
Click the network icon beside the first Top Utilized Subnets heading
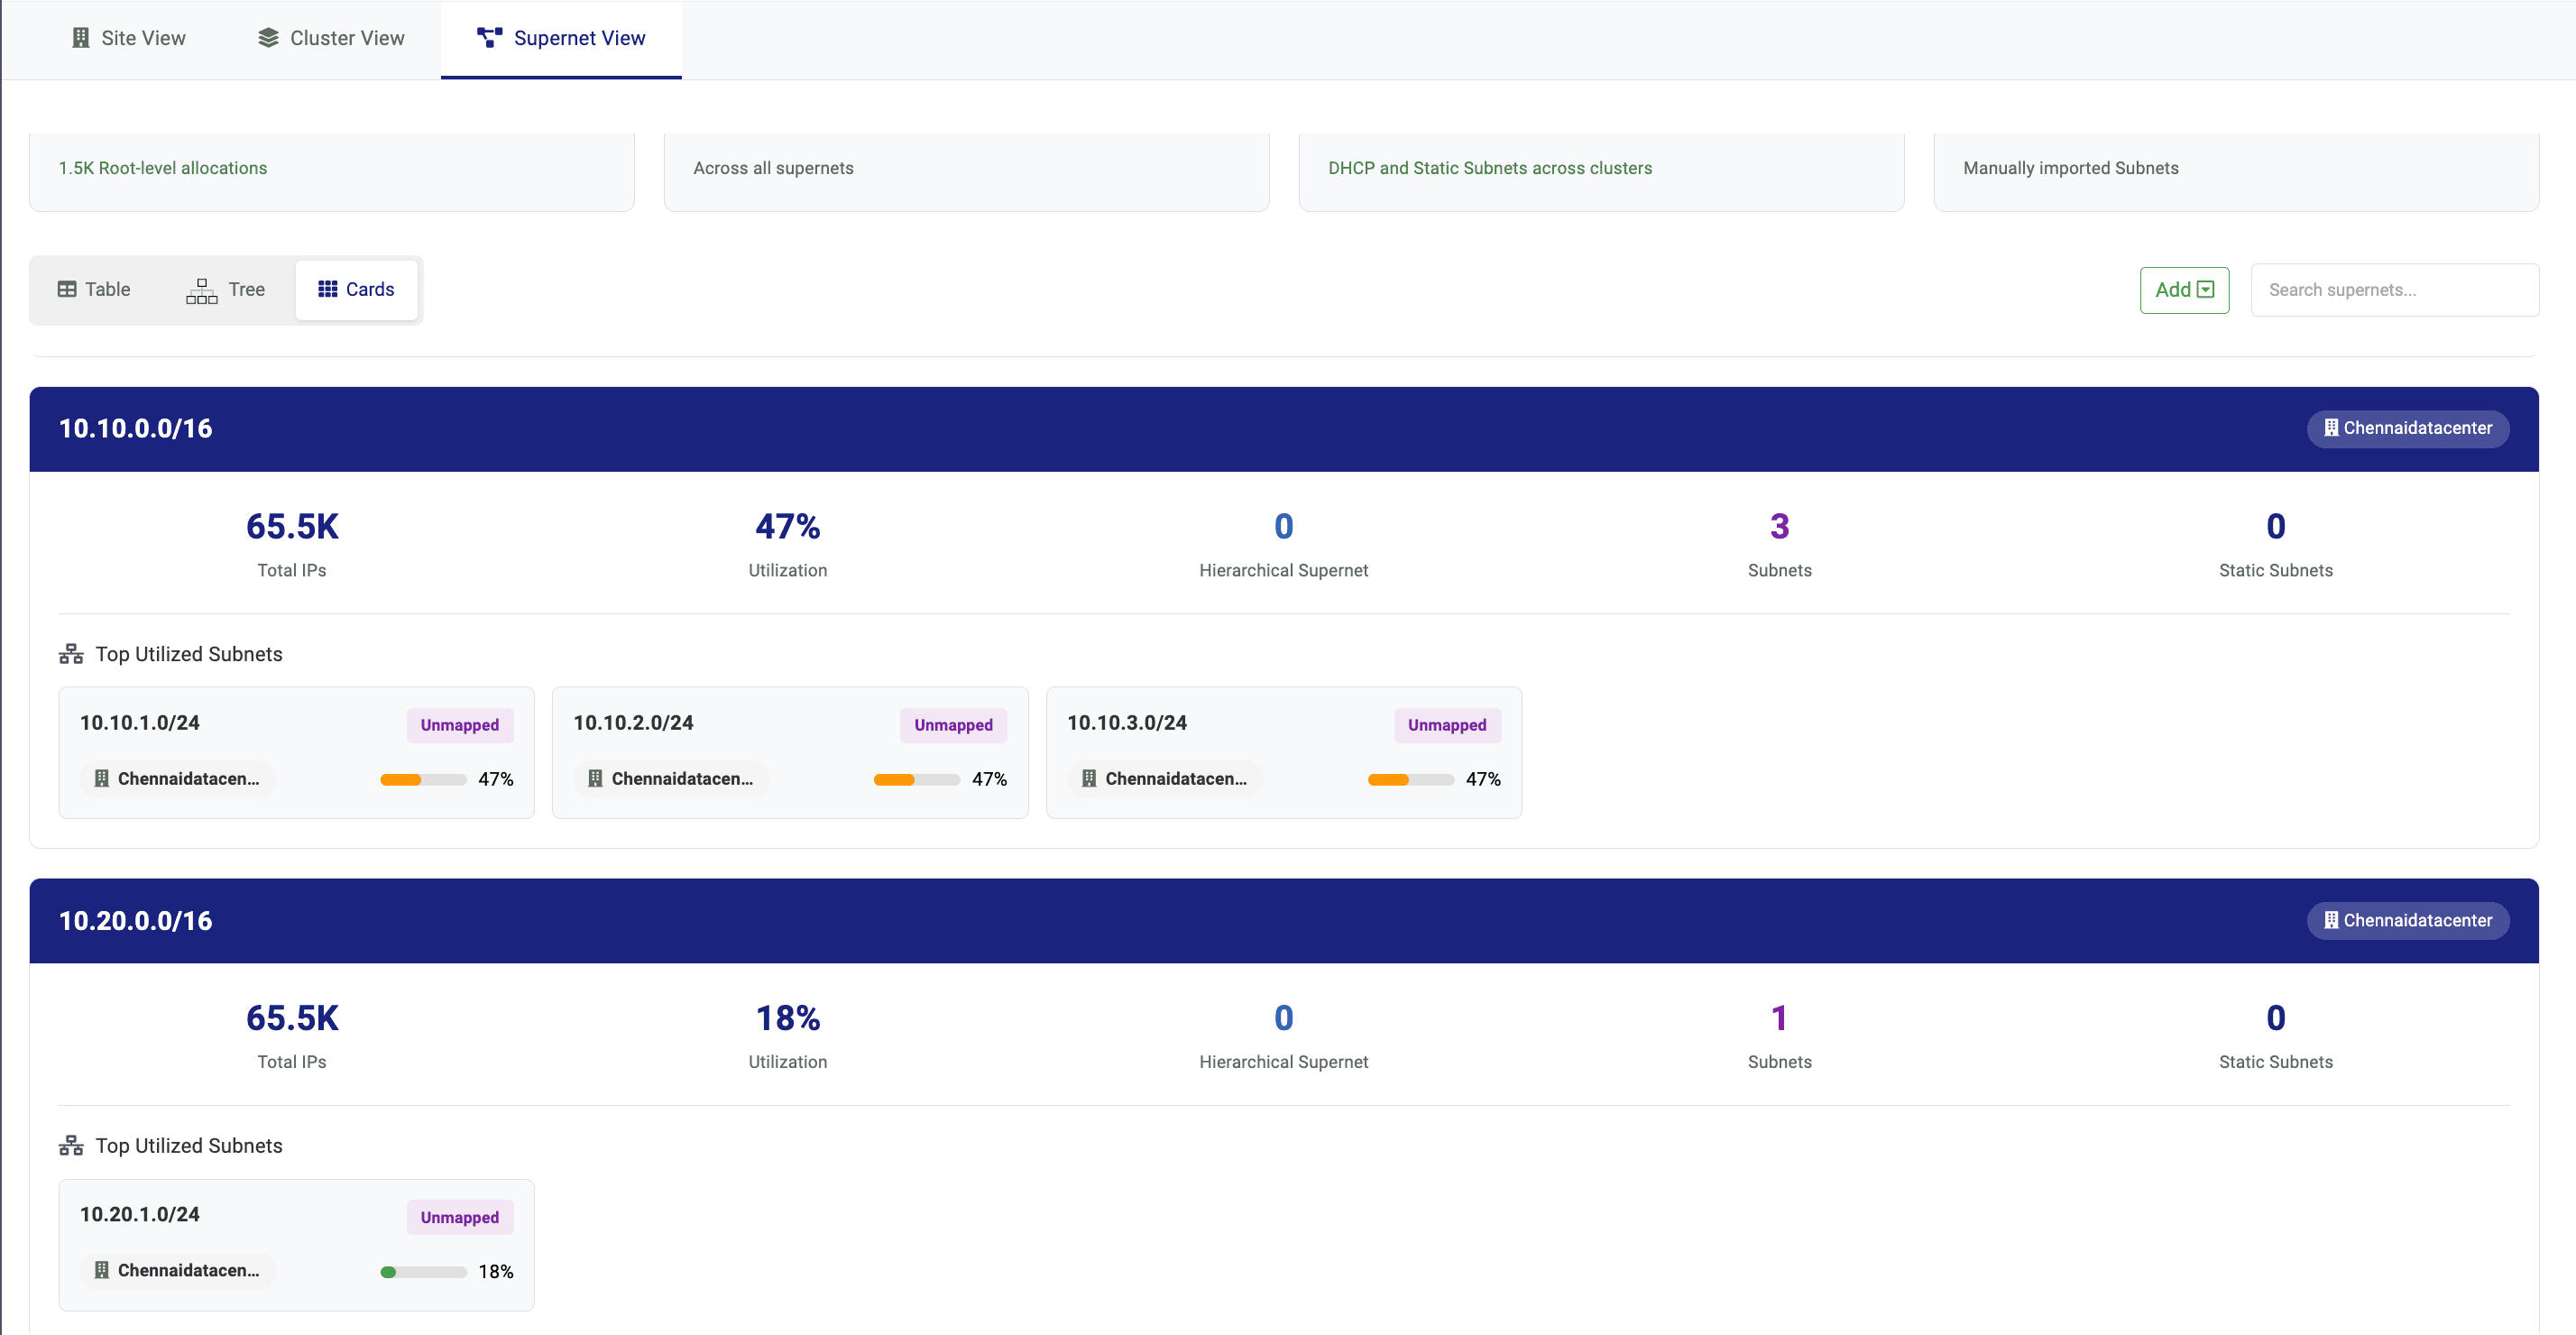pos(71,654)
